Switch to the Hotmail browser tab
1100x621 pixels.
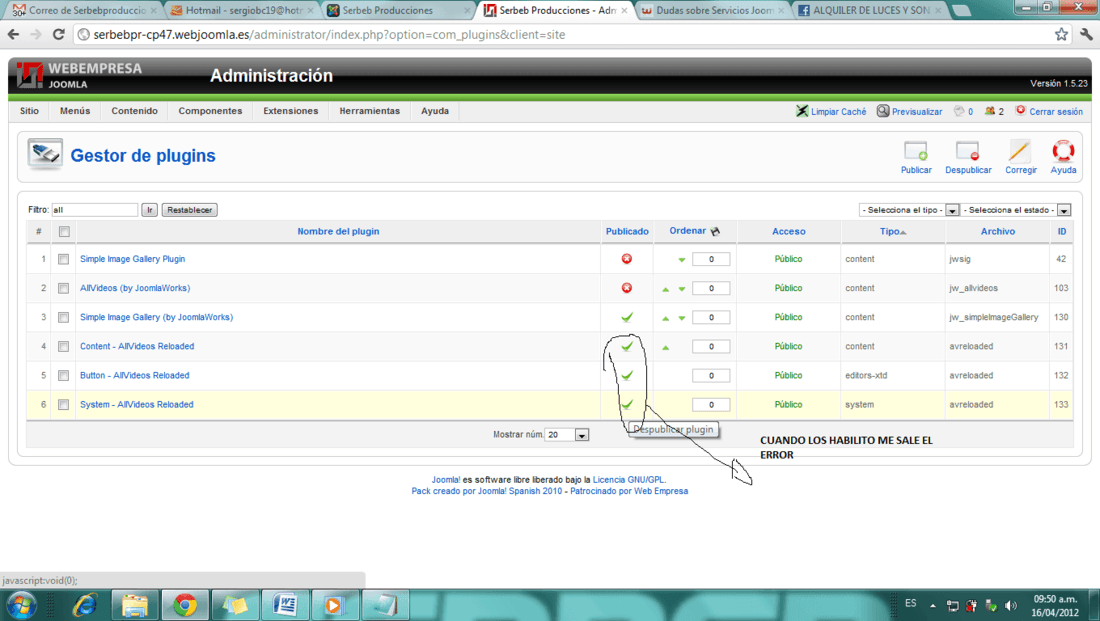[241, 11]
